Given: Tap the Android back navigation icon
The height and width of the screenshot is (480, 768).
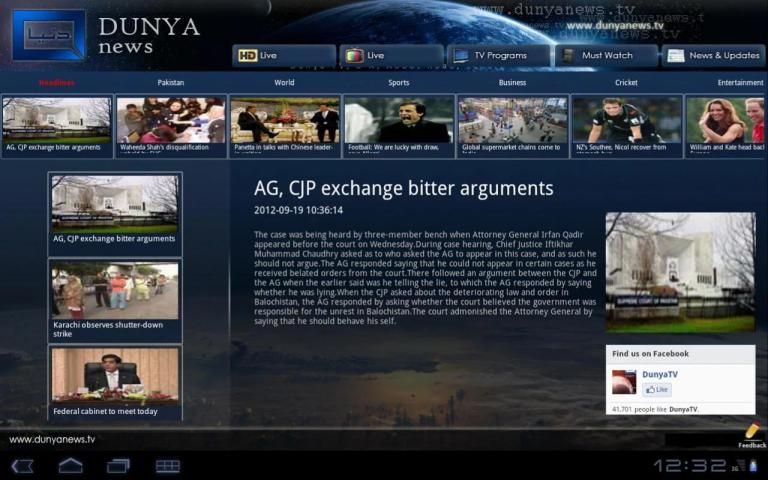Looking at the screenshot, I should tap(22, 466).
